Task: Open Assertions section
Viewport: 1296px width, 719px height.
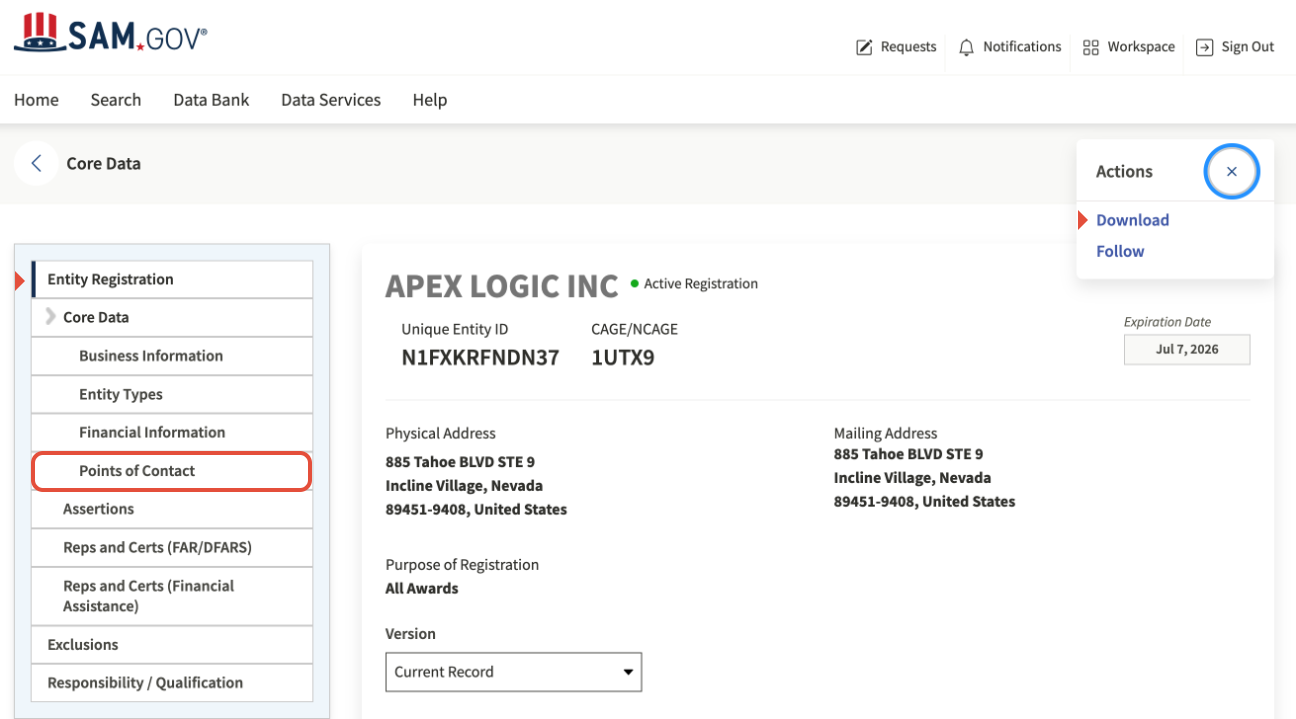Action: [x=172, y=509]
